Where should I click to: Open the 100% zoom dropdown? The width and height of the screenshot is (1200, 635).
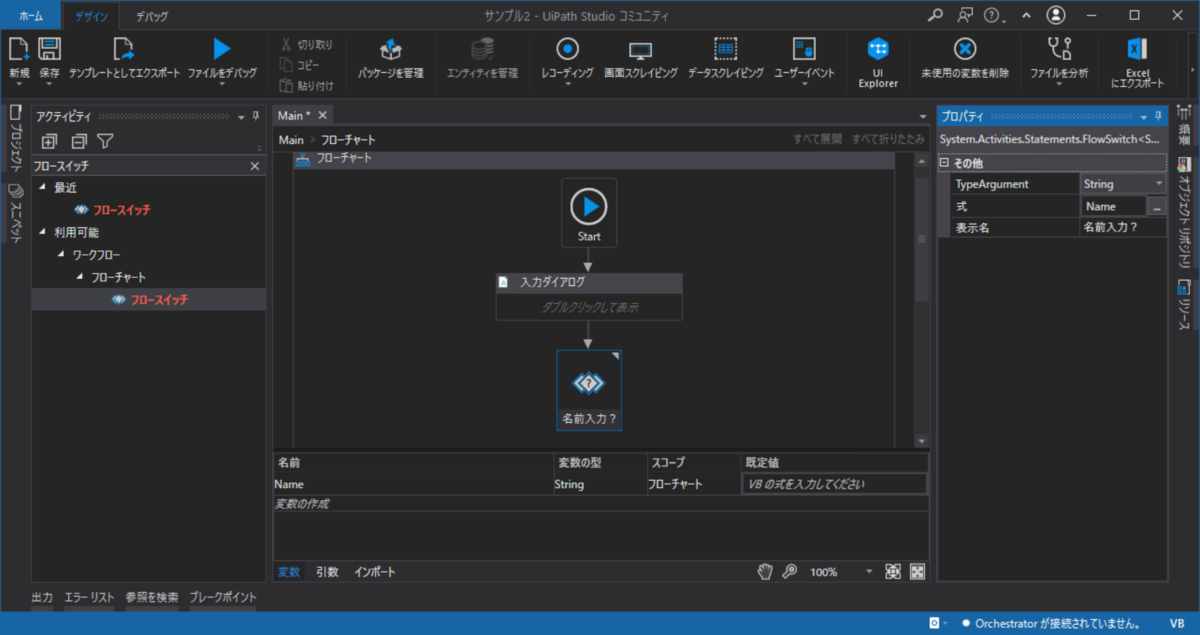867,572
